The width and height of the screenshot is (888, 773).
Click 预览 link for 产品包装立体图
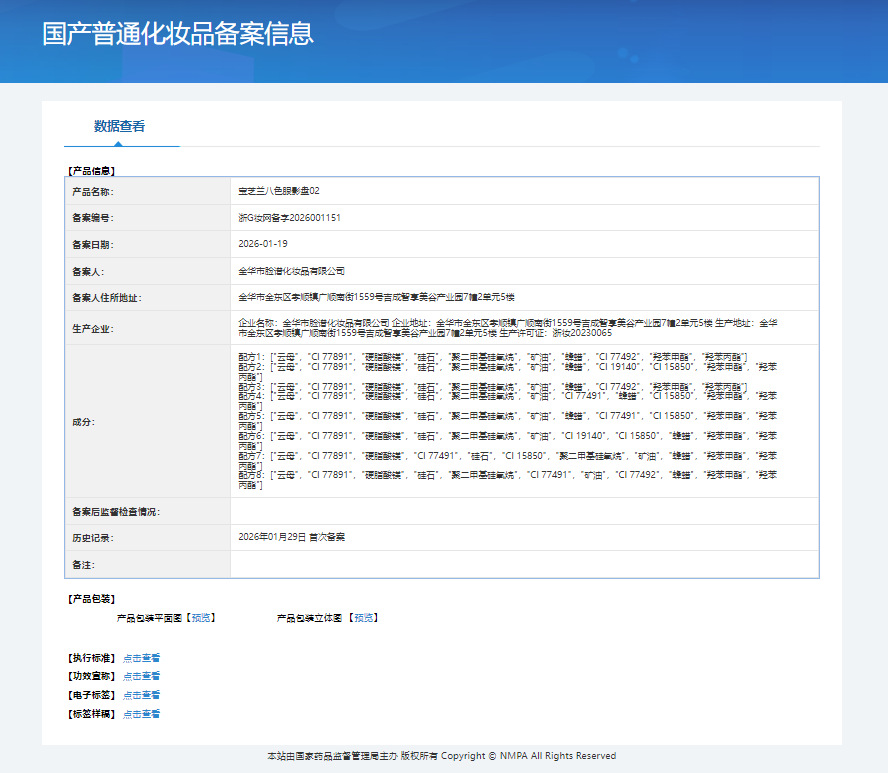coord(364,618)
